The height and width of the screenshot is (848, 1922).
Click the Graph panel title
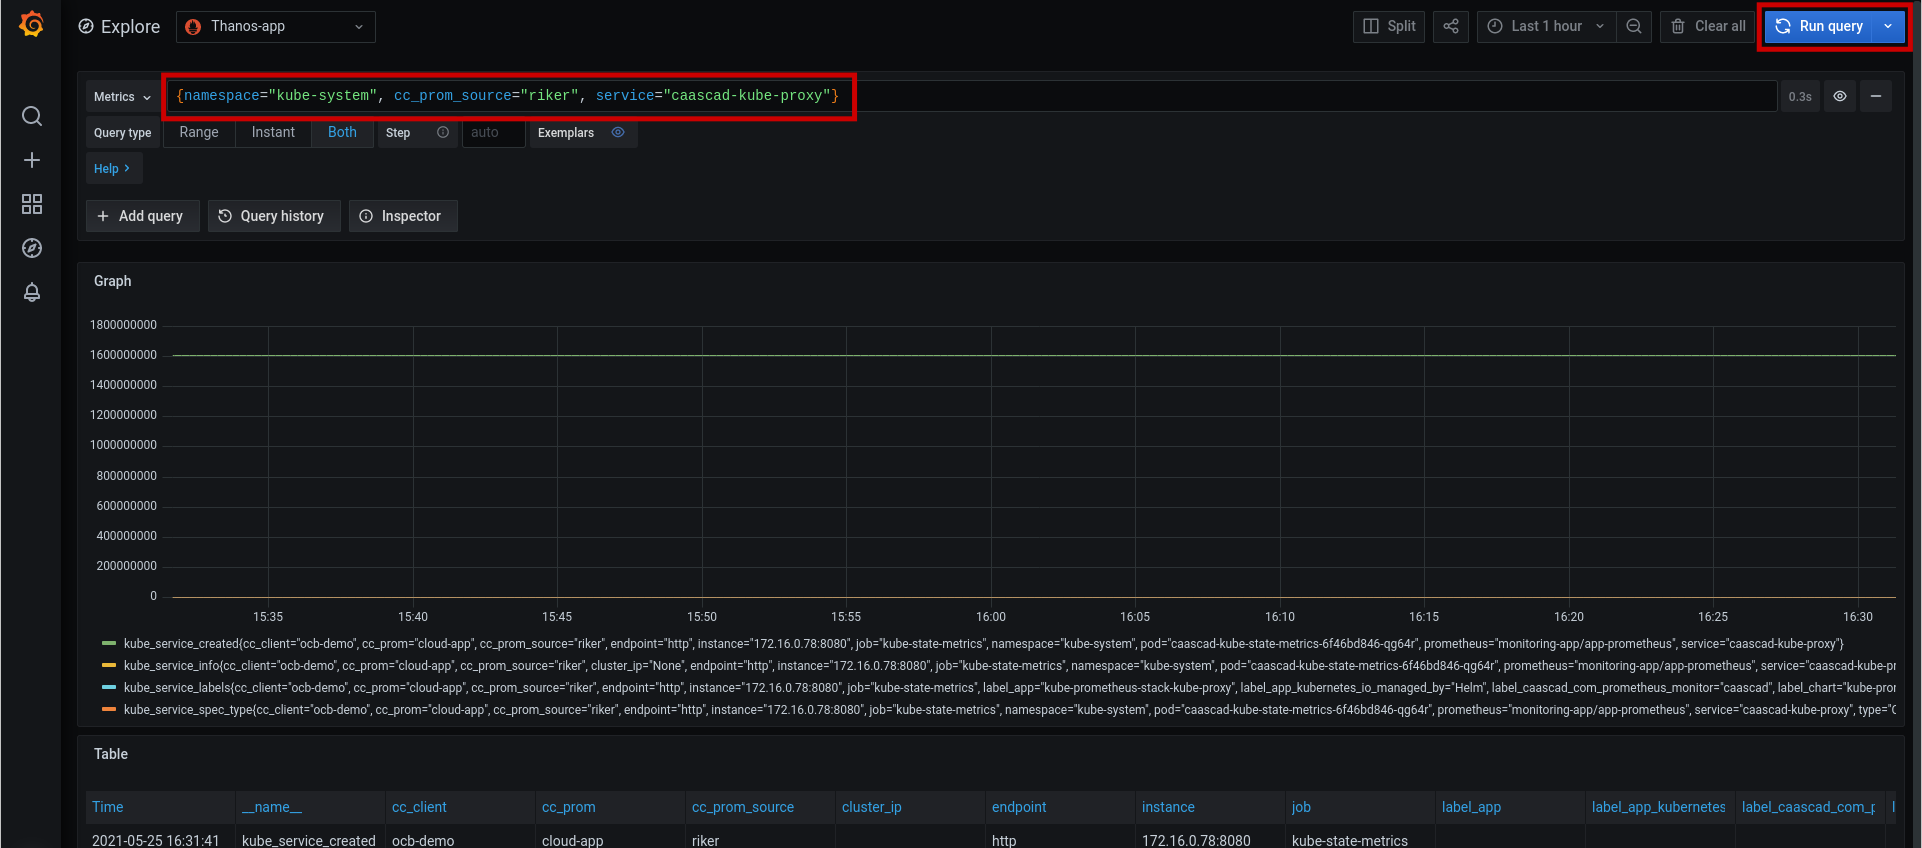112,281
